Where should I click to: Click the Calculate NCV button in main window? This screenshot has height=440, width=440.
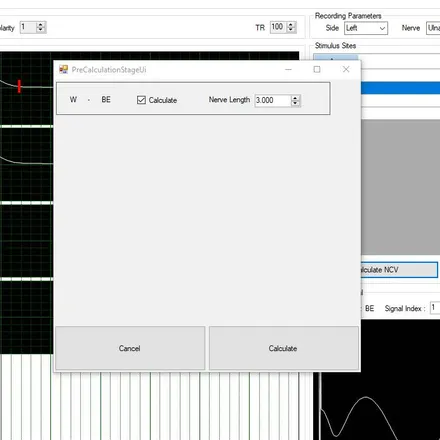(399, 270)
